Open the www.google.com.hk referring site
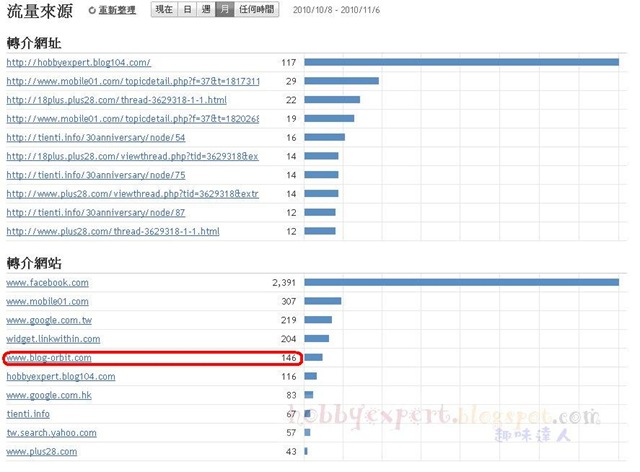 pos(49,395)
